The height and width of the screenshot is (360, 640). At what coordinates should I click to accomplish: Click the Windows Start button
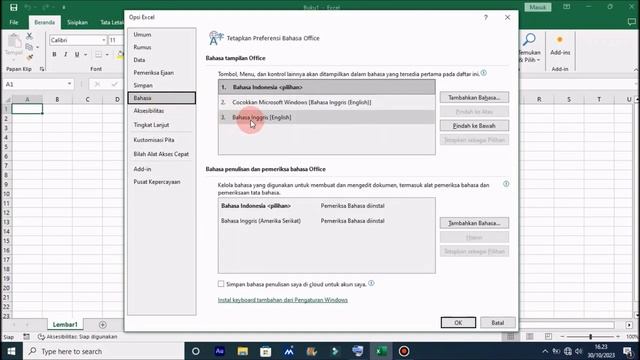(x=11, y=351)
